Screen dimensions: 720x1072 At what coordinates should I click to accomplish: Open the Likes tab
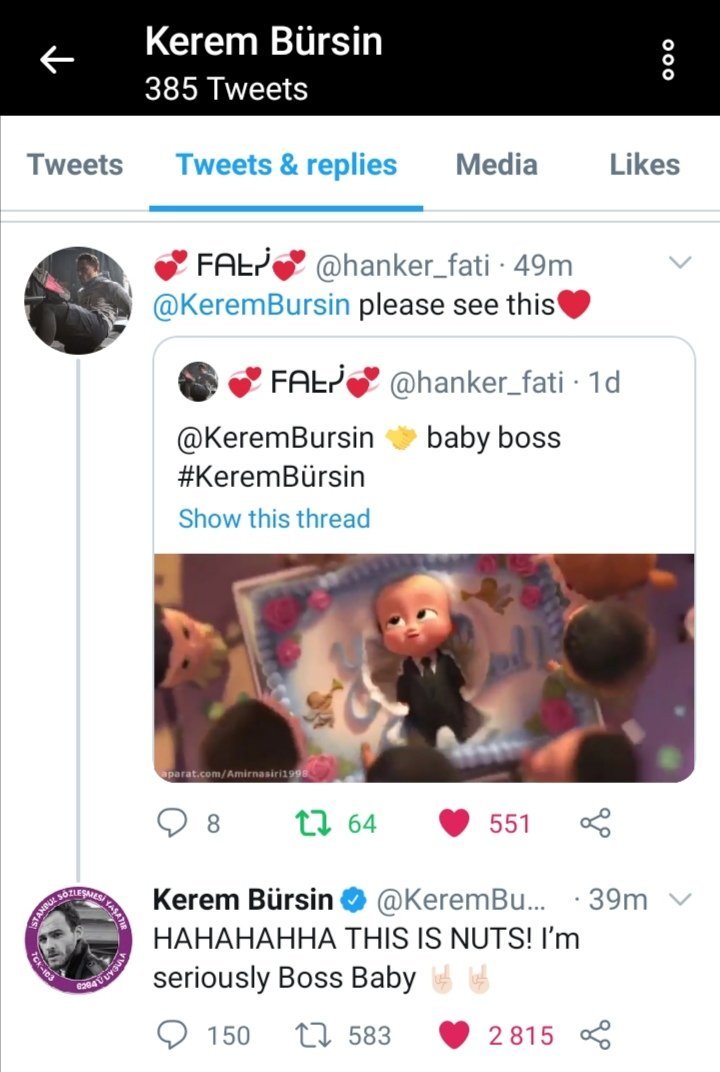[644, 165]
